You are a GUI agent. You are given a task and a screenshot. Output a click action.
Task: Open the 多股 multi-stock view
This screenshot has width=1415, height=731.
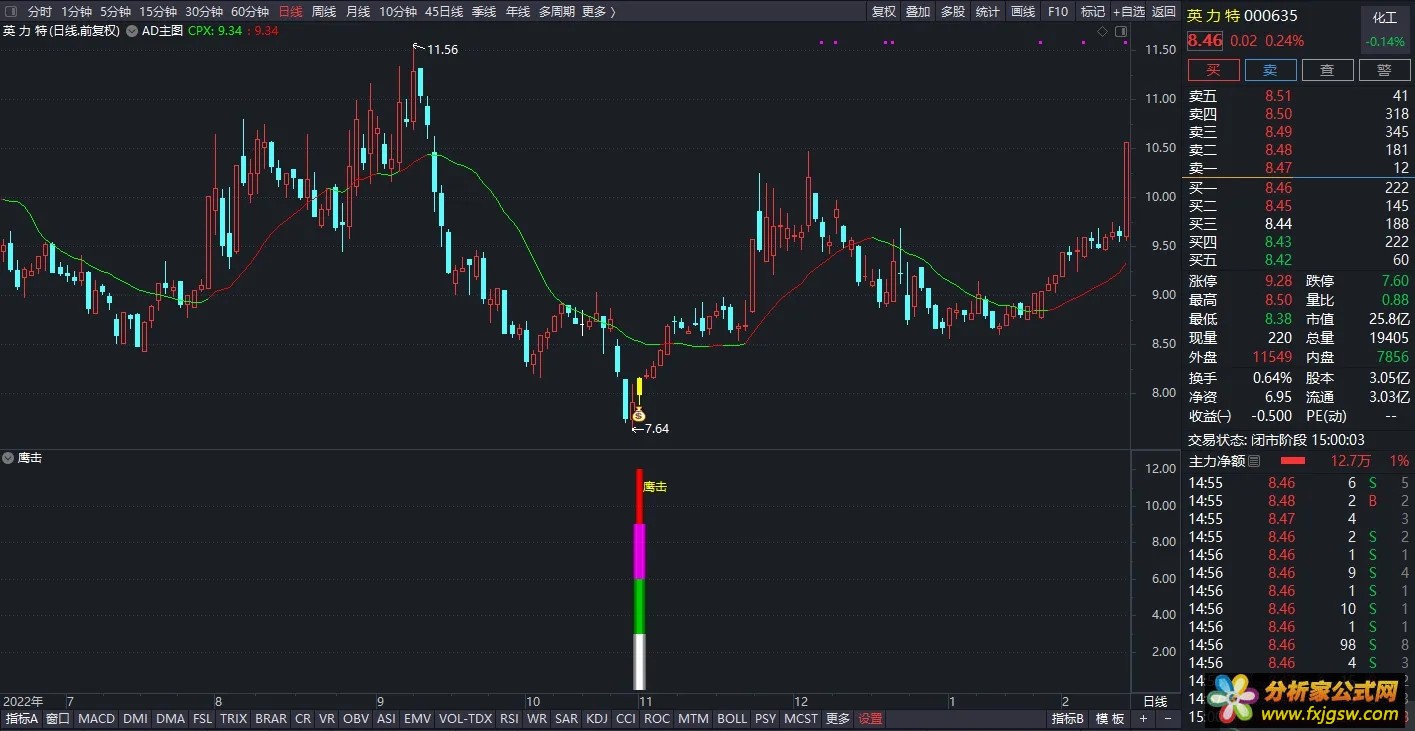click(953, 12)
